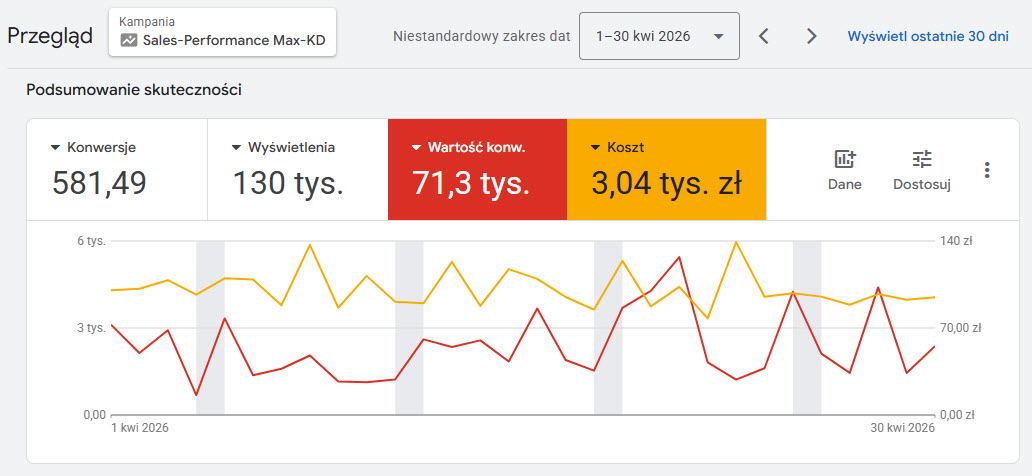Expand the Wartość konw. metric dropdown

click(416, 148)
